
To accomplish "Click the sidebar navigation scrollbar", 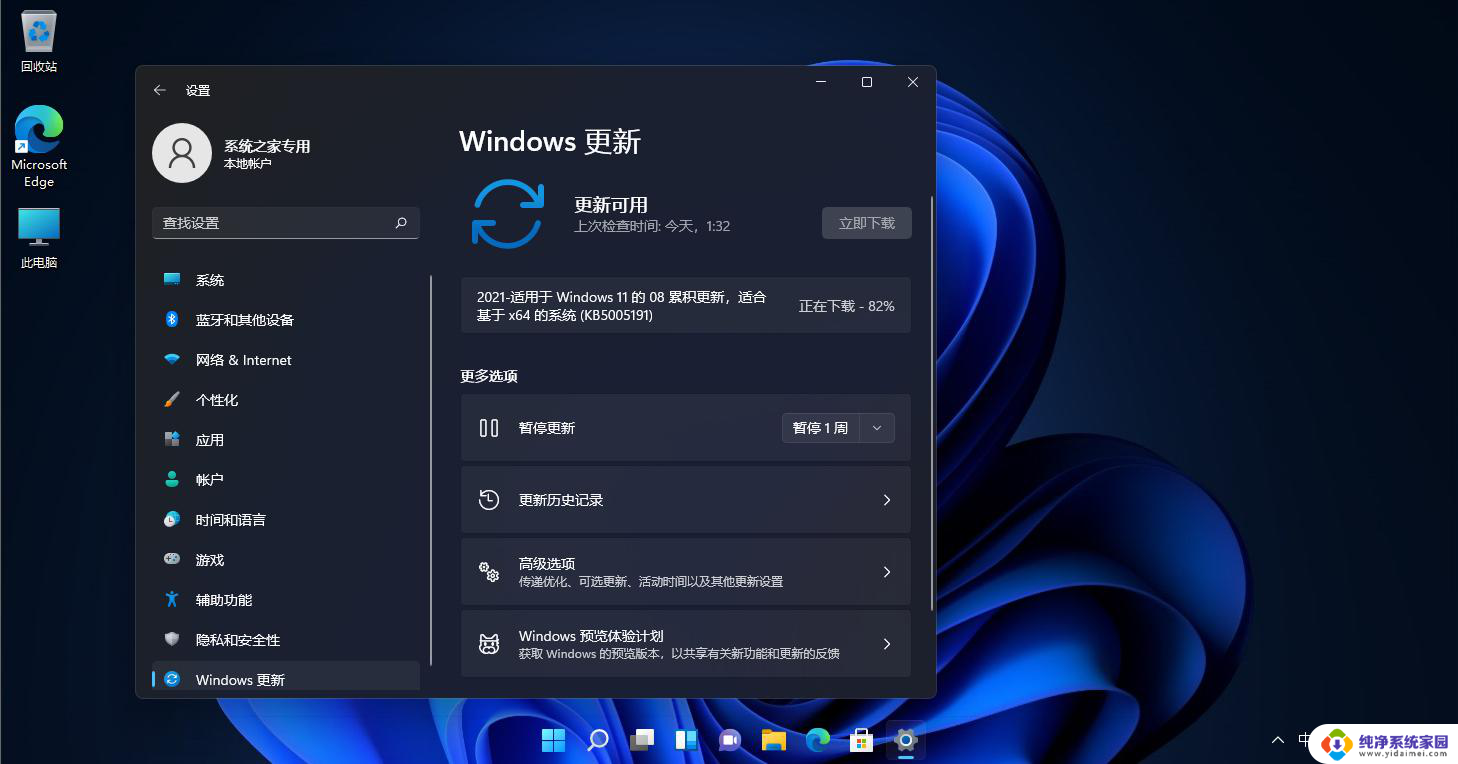I will click(x=430, y=470).
